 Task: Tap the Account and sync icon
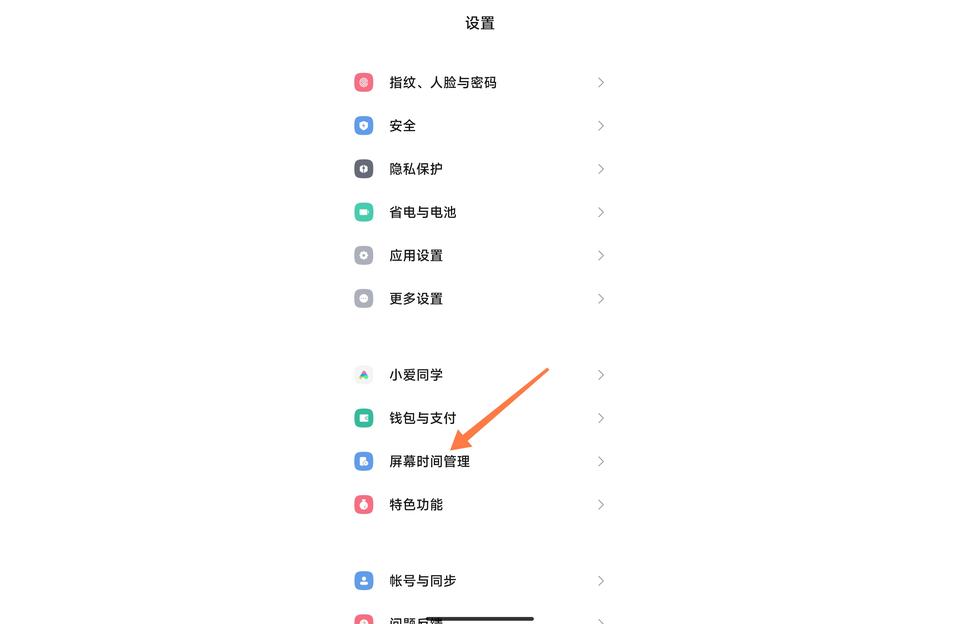364,581
